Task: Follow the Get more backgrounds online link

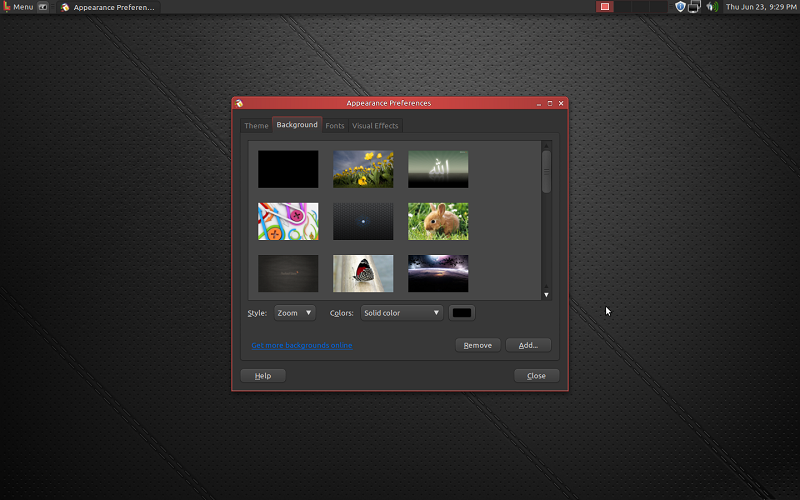Action: point(301,345)
